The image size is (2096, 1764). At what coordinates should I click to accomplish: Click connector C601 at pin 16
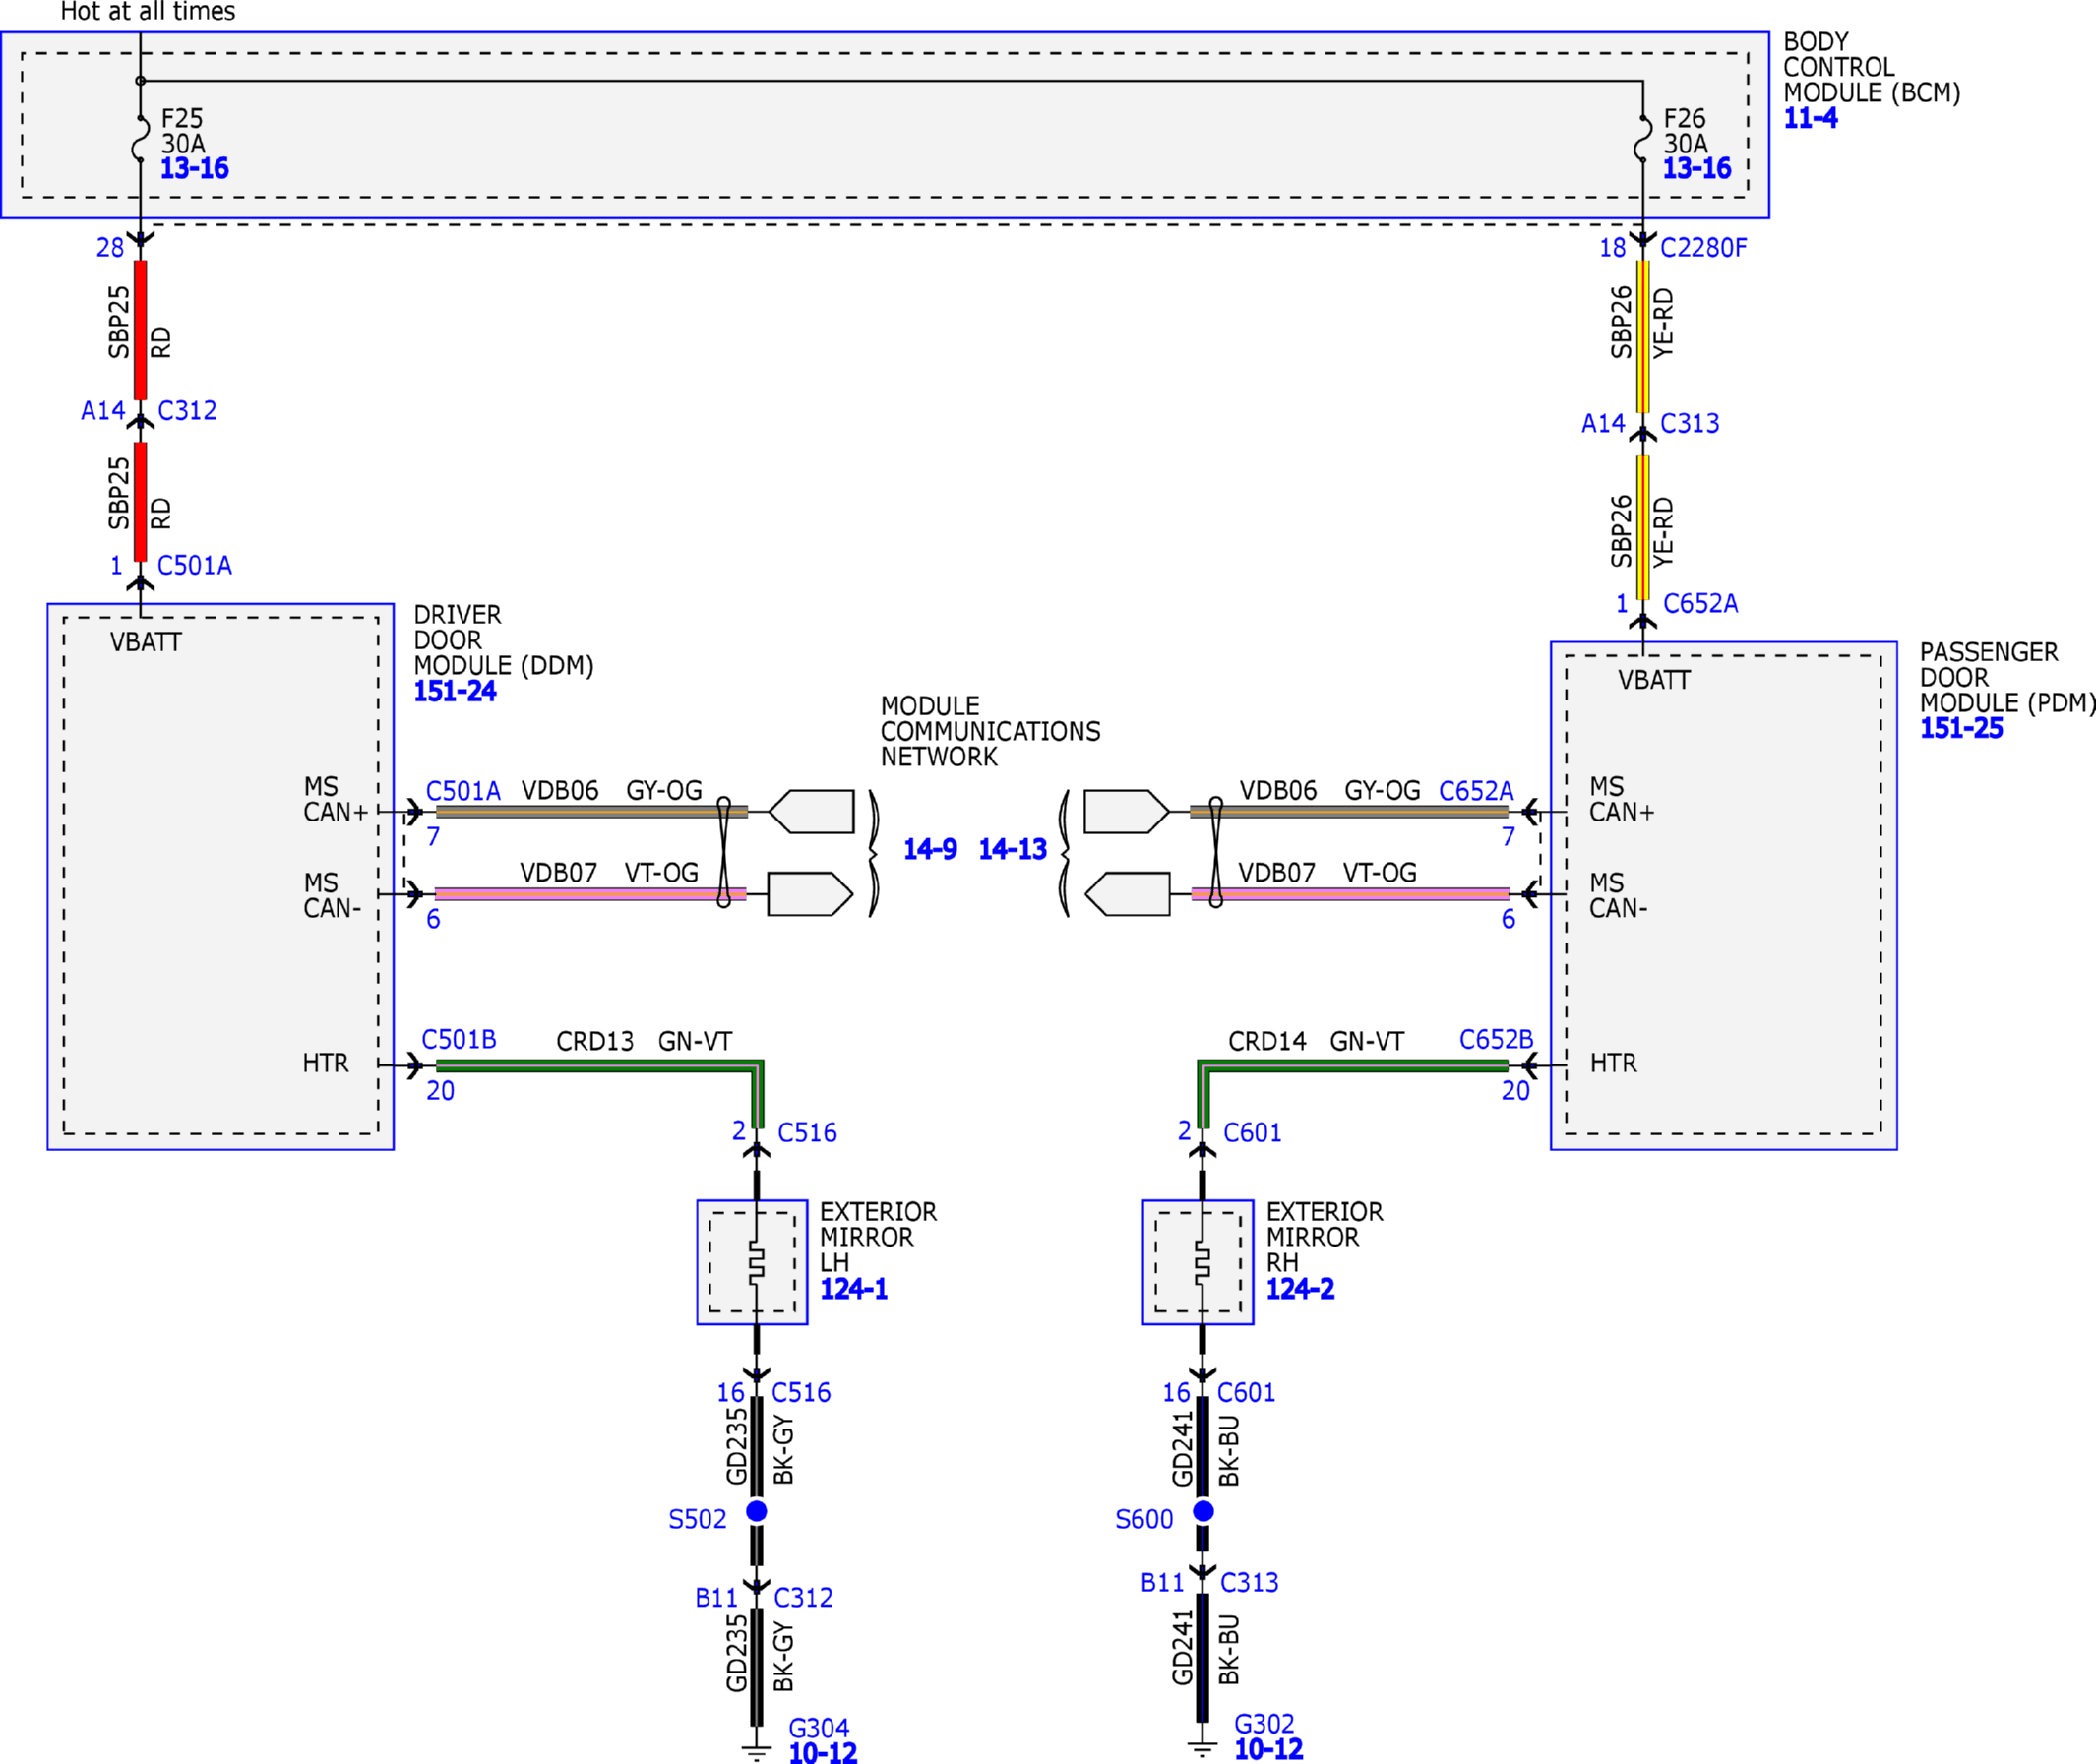tap(1246, 1392)
